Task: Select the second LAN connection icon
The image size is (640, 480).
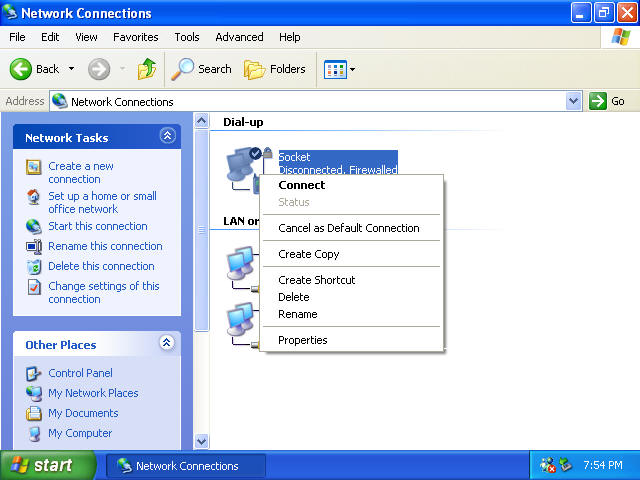Action: (241, 325)
